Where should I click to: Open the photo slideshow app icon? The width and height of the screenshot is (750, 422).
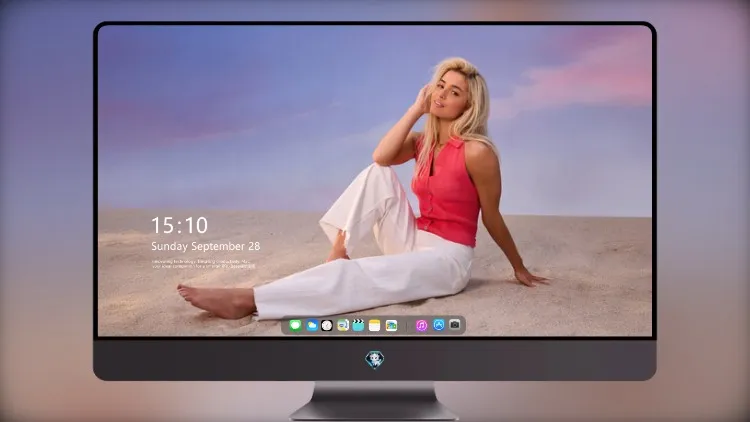coord(391,325)
